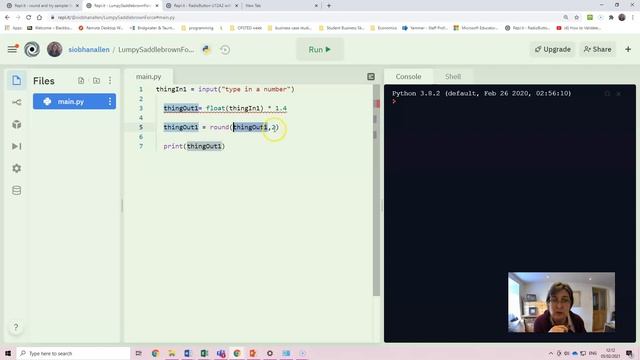Switch to the Shell tab
This screenshot has width=640, height=360.
point(453,76)
